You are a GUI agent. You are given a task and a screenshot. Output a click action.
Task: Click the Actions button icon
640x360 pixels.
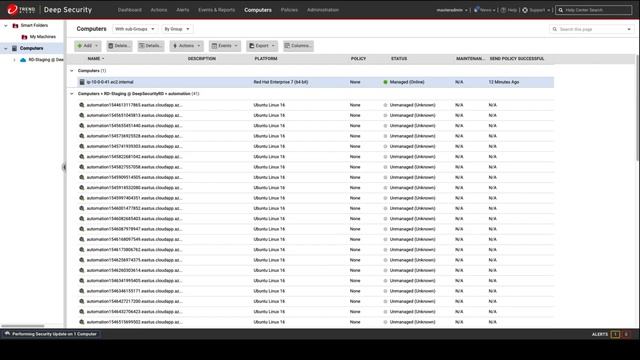(x=175, y=46)
